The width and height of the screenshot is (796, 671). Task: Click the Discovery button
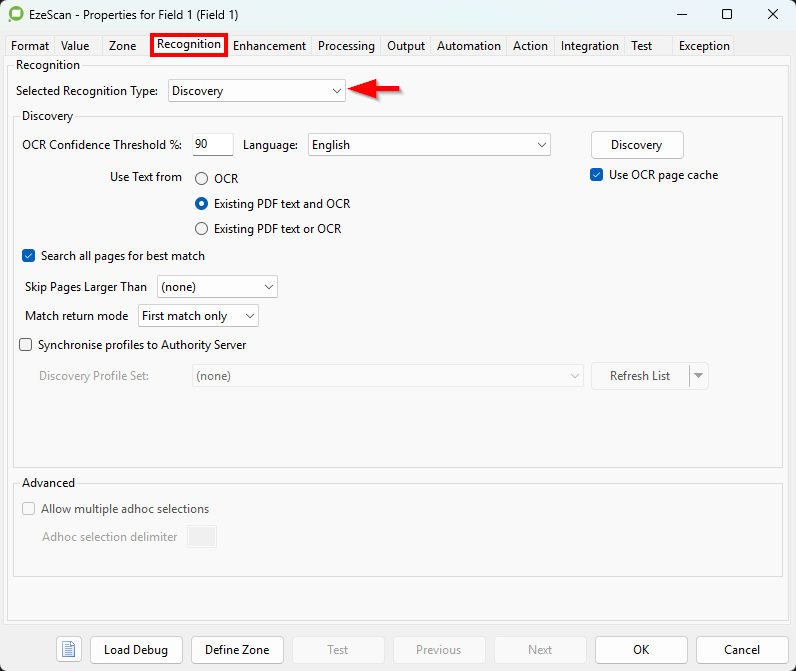[x=637, y=145]
